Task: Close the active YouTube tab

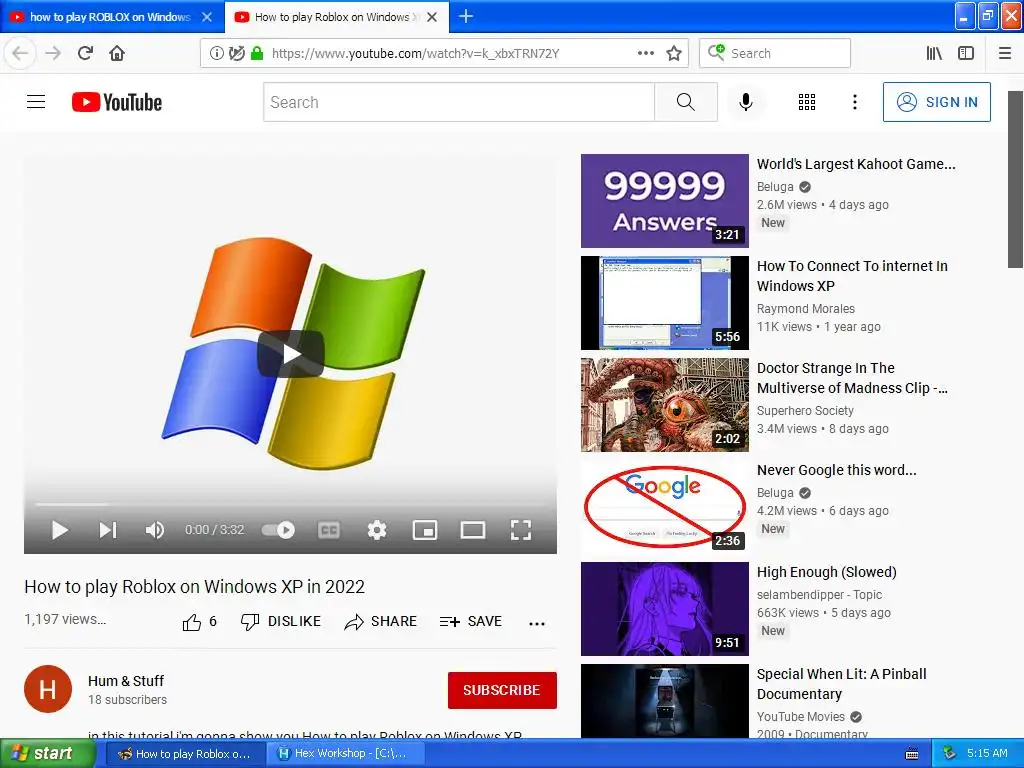Action: [432, 17]
